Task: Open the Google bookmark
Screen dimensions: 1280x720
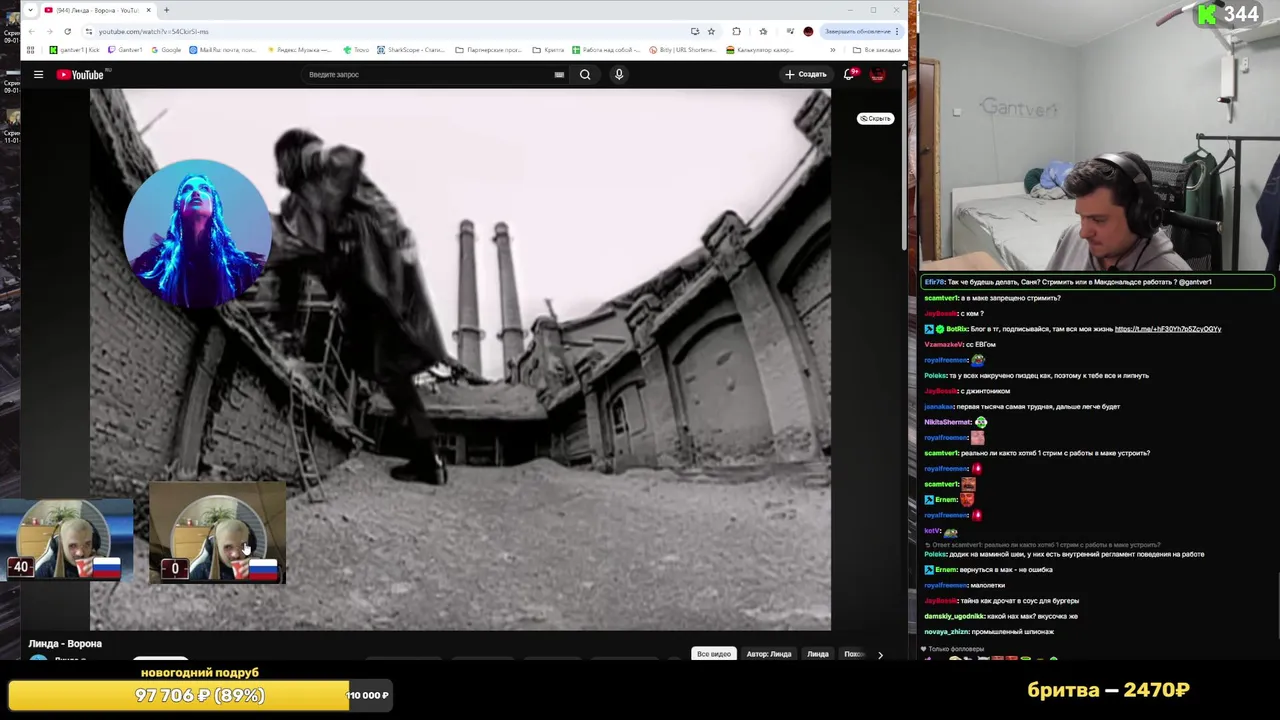Action: pyautogui.click(x=166, y=50)
